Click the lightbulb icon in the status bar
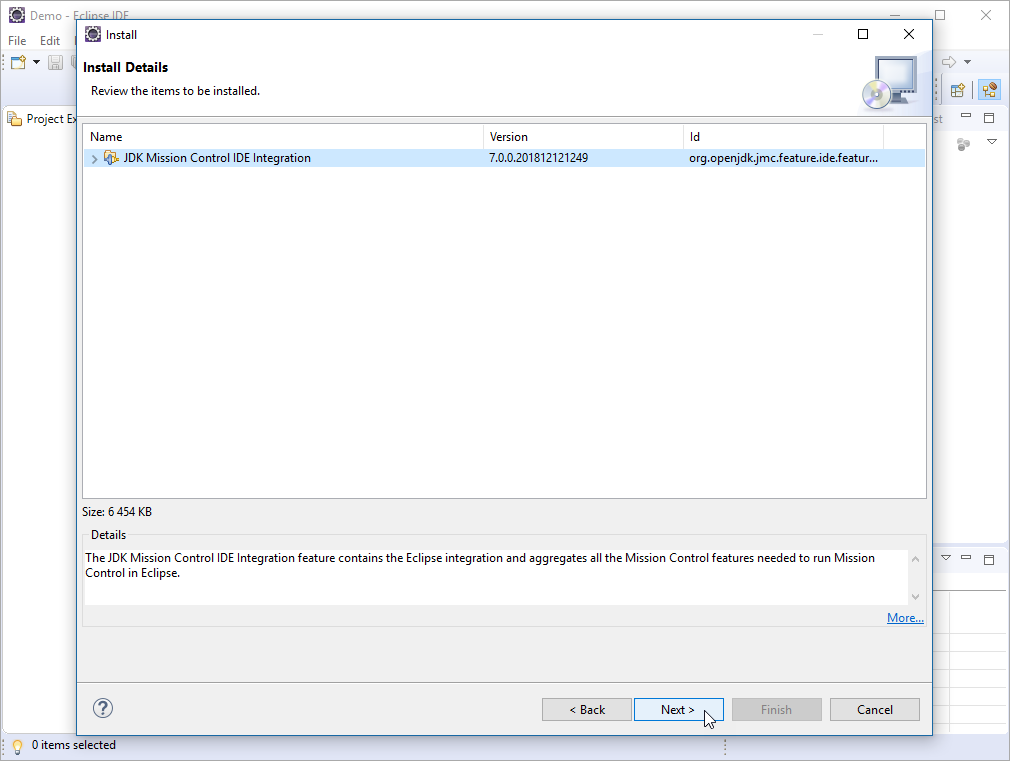1010x761 pixels. tap(17, 746)
